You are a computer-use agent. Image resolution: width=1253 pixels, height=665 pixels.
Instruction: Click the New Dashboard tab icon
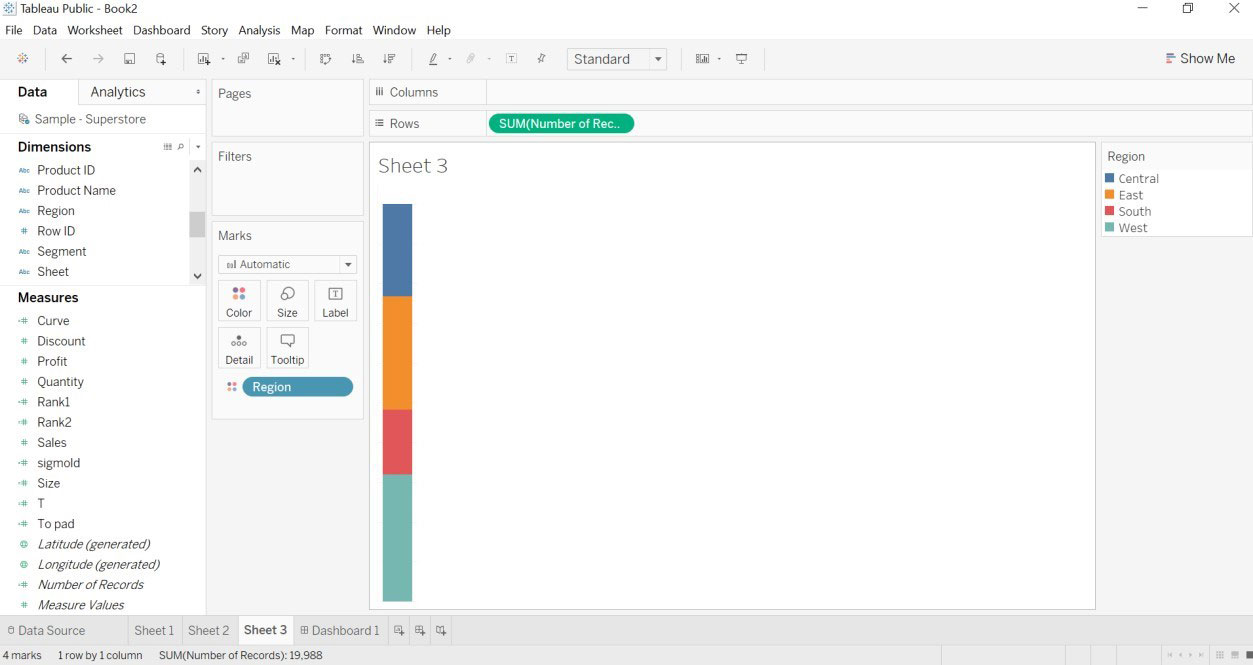[x=420, y=630]
